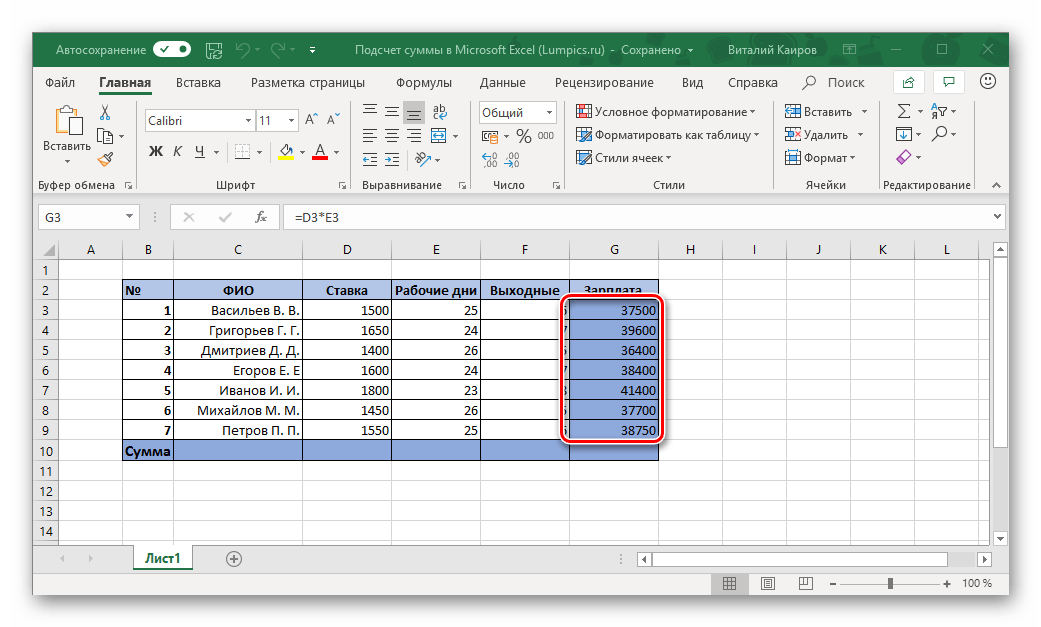Open the yellow fill color swatch

pyautogui.click(x=286, y=152)
